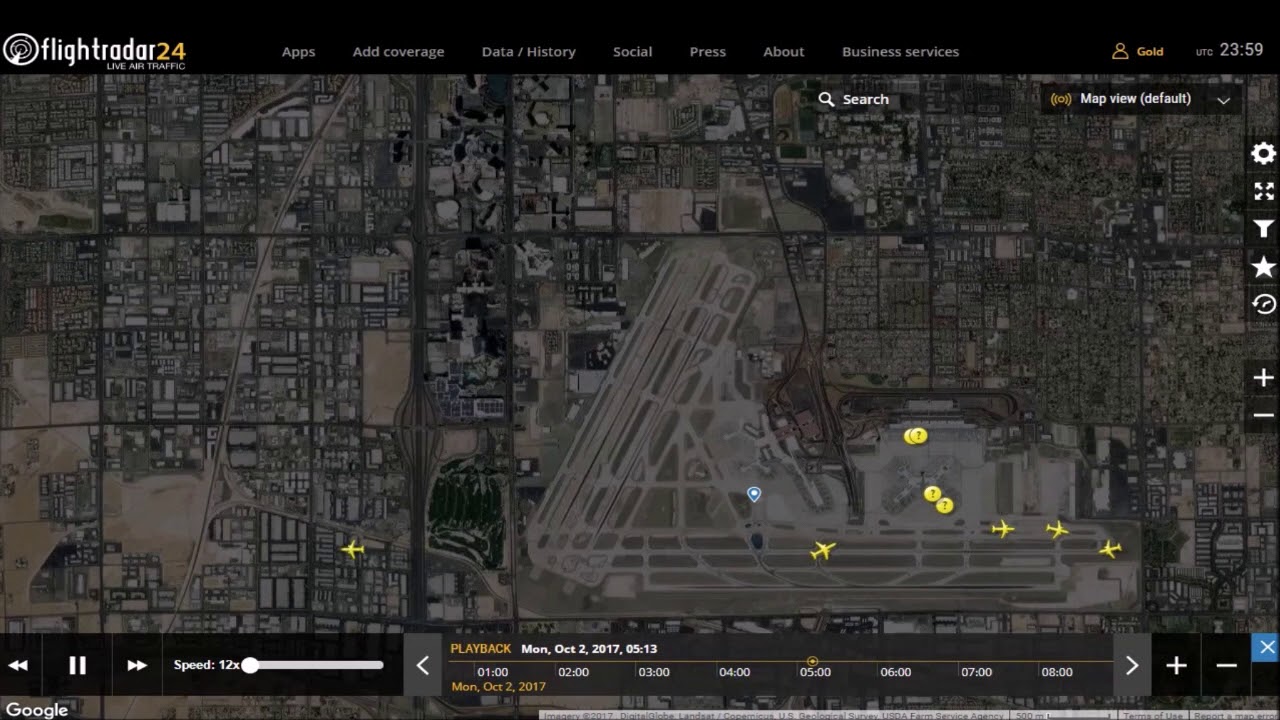Jump to 07:00 on the timeline
The height and width of the screenshot is (720, 1280).
[x=976, y=672]
